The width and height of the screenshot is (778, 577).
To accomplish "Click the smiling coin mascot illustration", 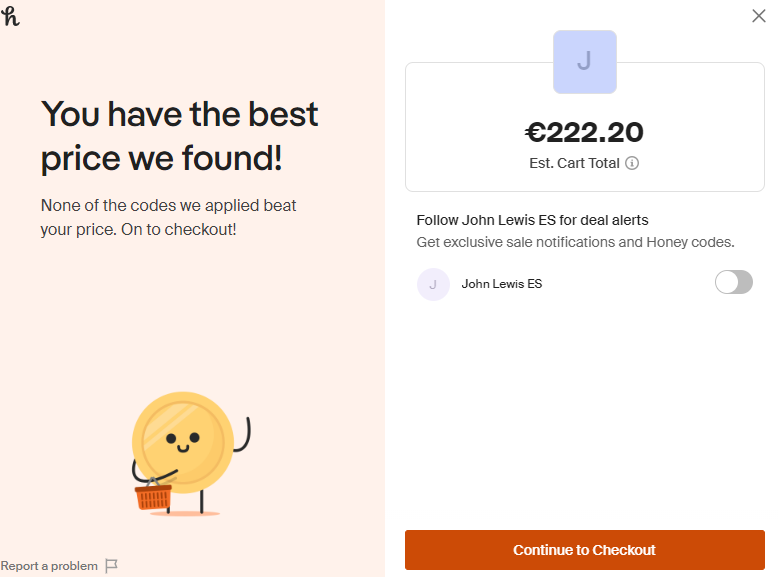I will pos(190,452).
